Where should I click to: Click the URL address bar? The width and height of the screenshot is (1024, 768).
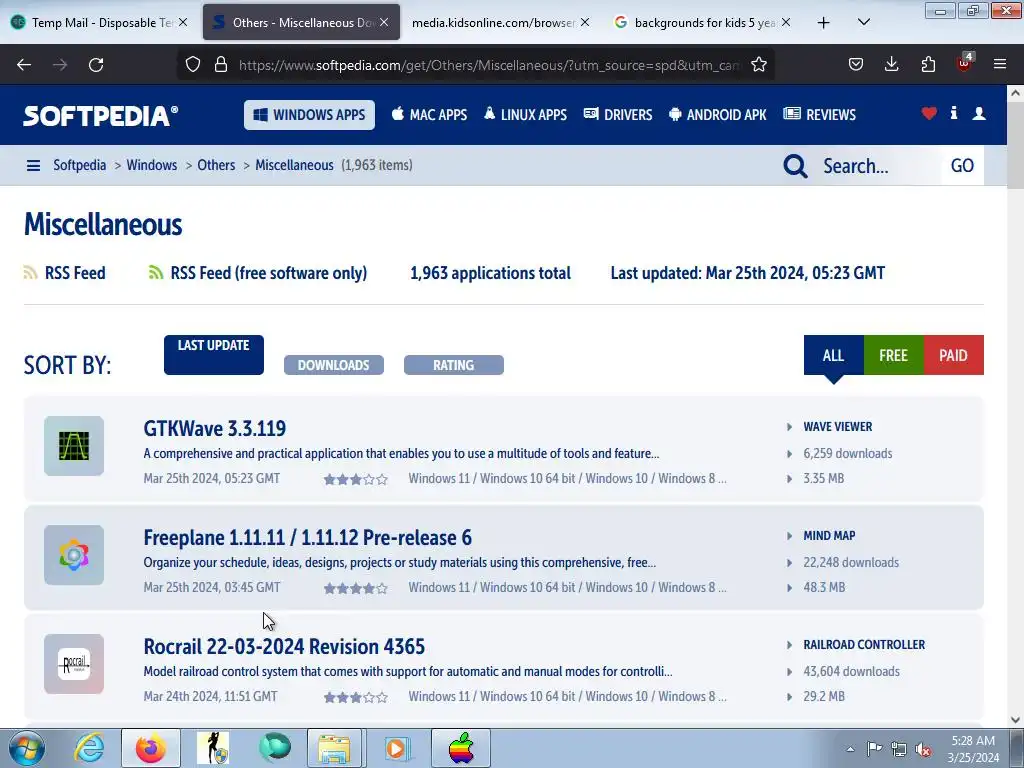[490, 65]
